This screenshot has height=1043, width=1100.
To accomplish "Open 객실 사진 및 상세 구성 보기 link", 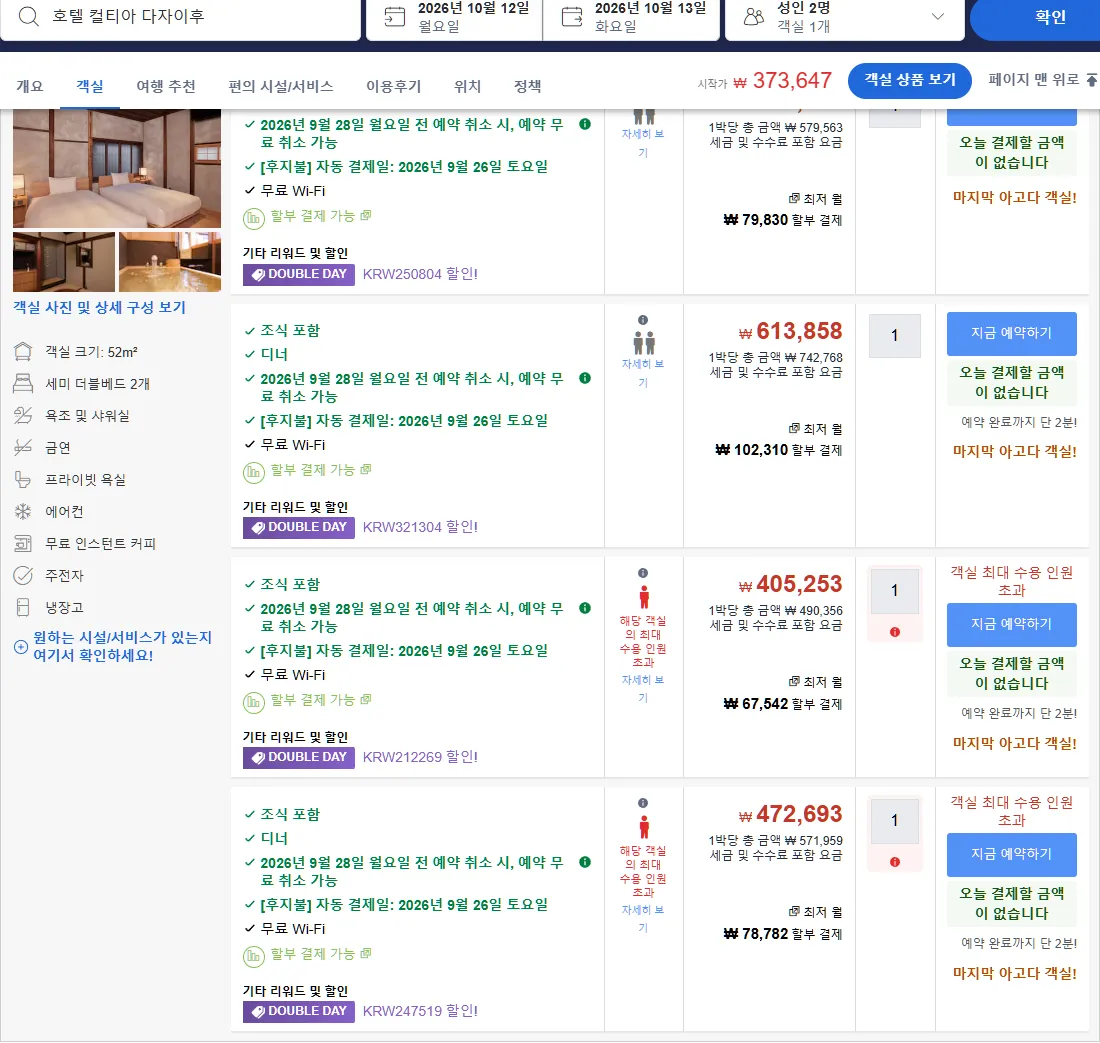I will (x=99, y=307).
